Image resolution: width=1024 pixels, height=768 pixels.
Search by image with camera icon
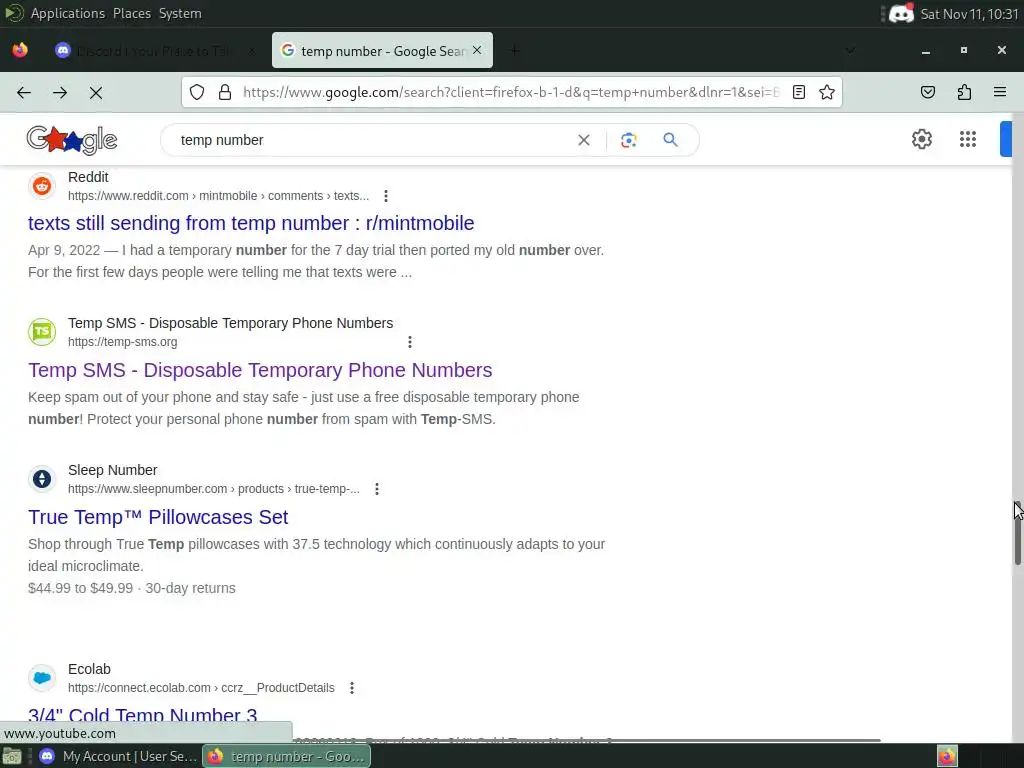[x=628, y=140]
